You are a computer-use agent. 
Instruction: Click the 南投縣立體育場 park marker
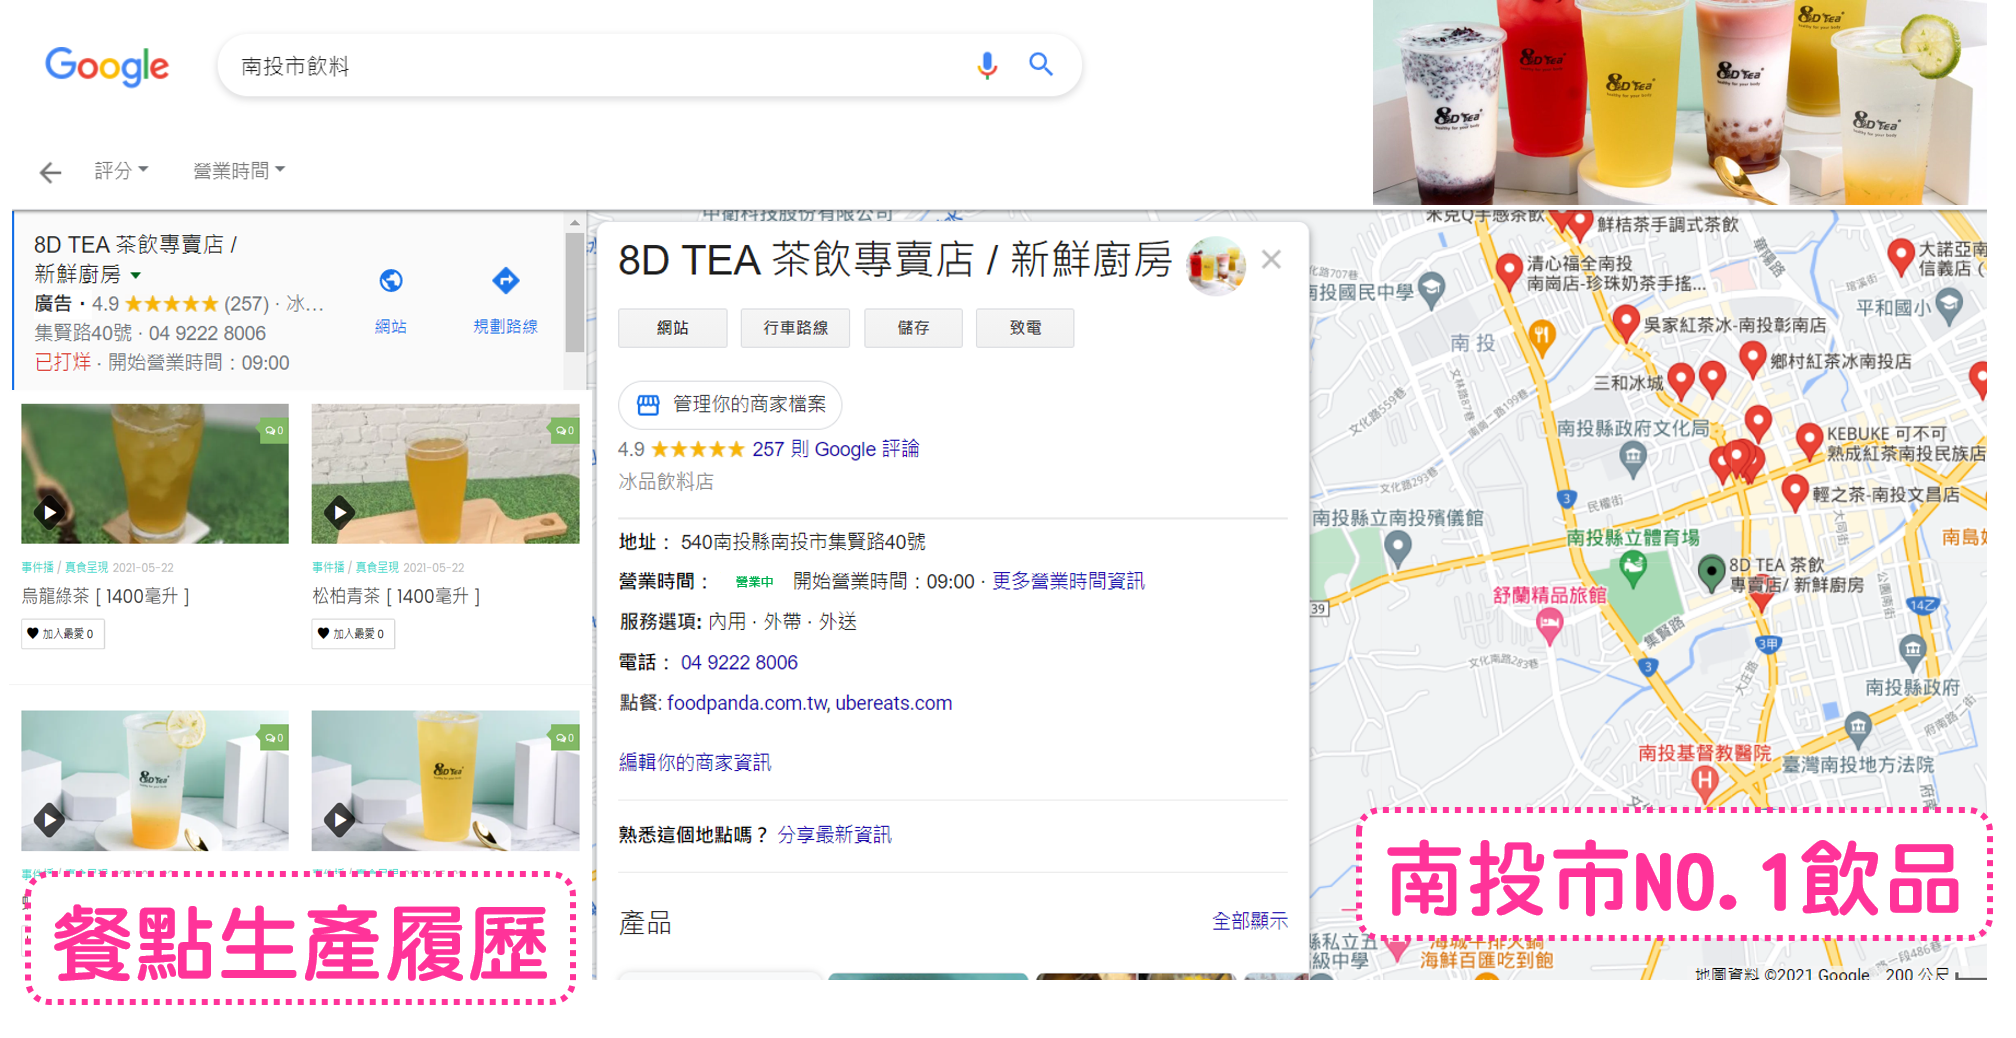coord(1633,569)
